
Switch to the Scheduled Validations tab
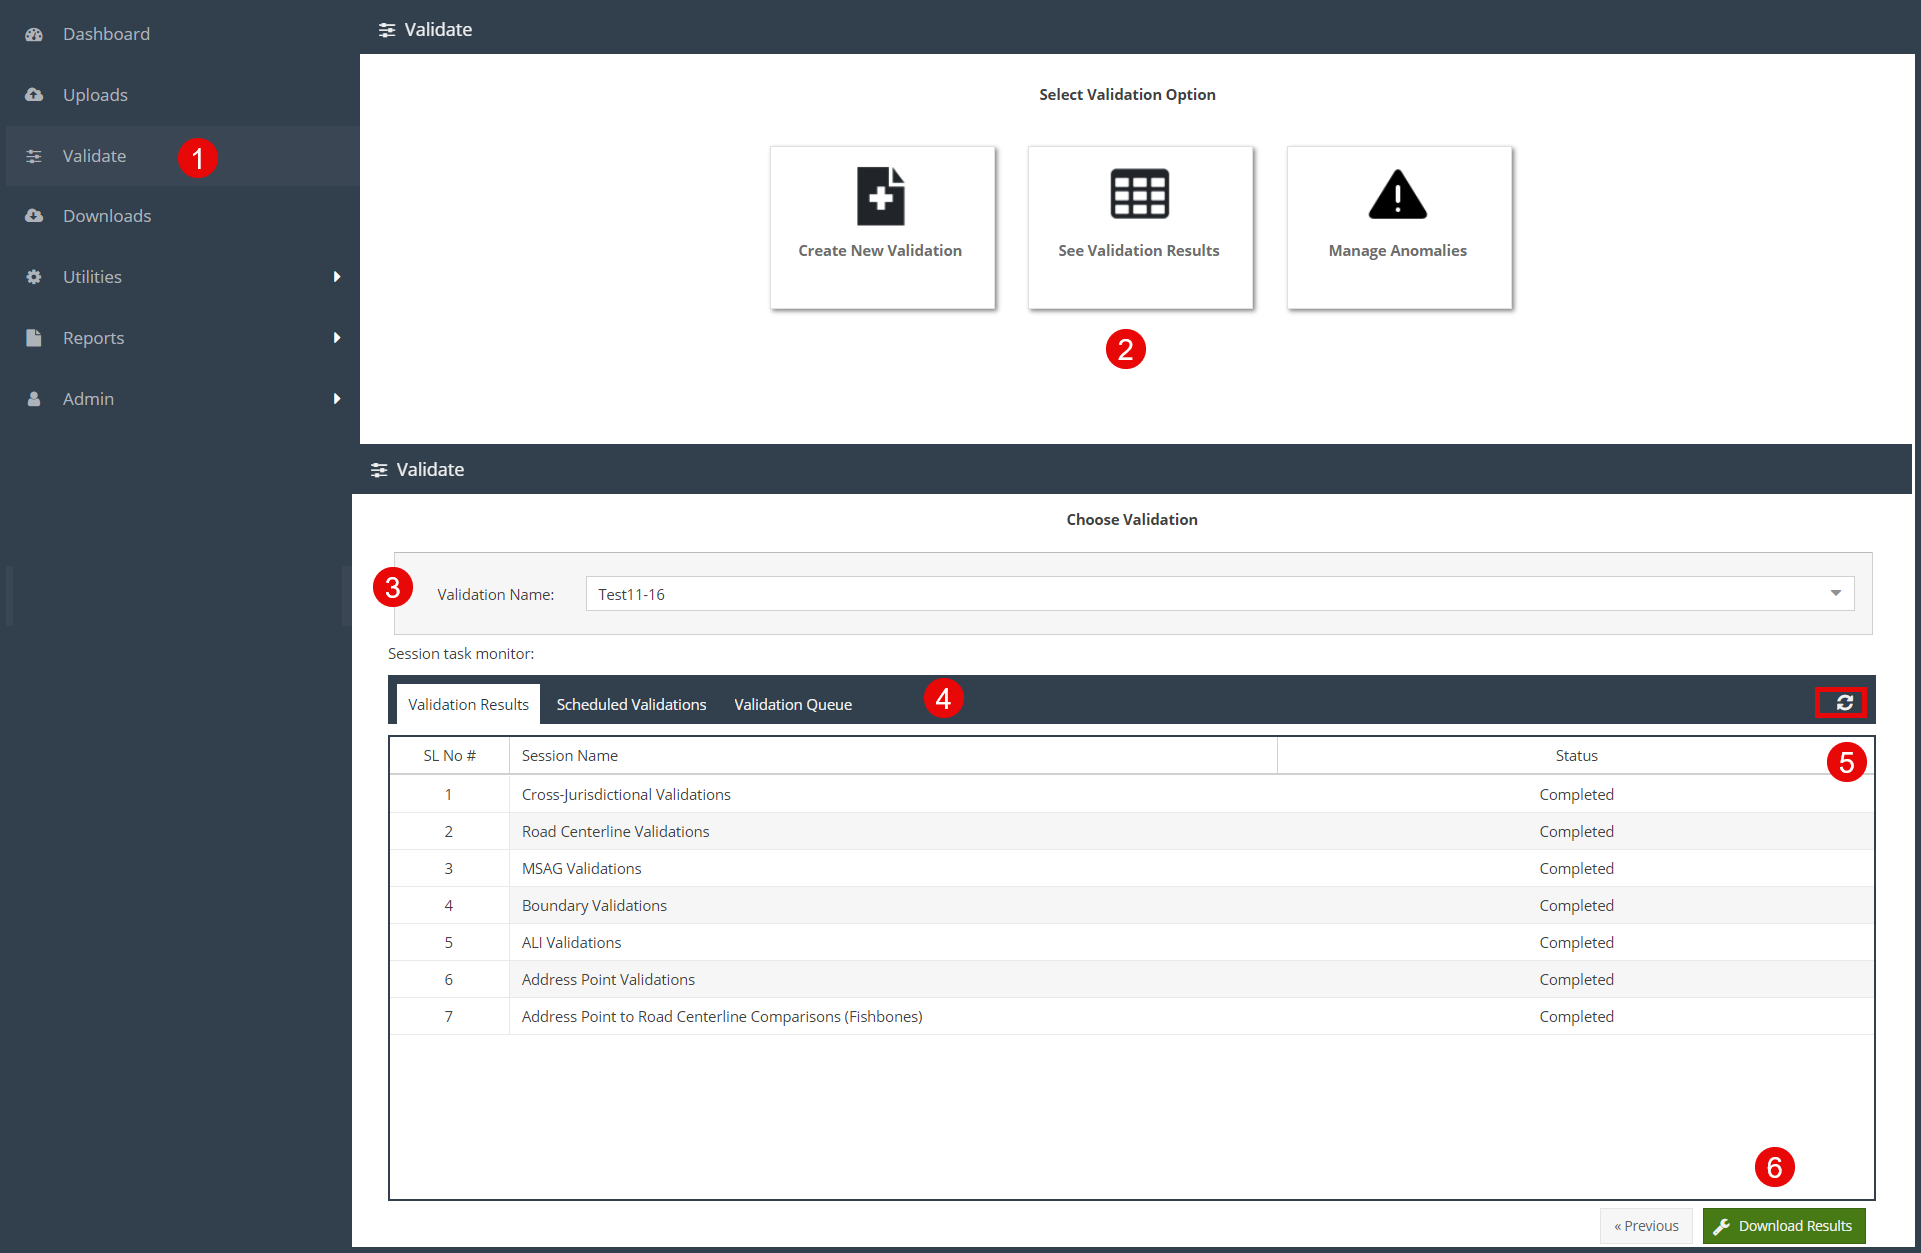(x=631, y=705)
